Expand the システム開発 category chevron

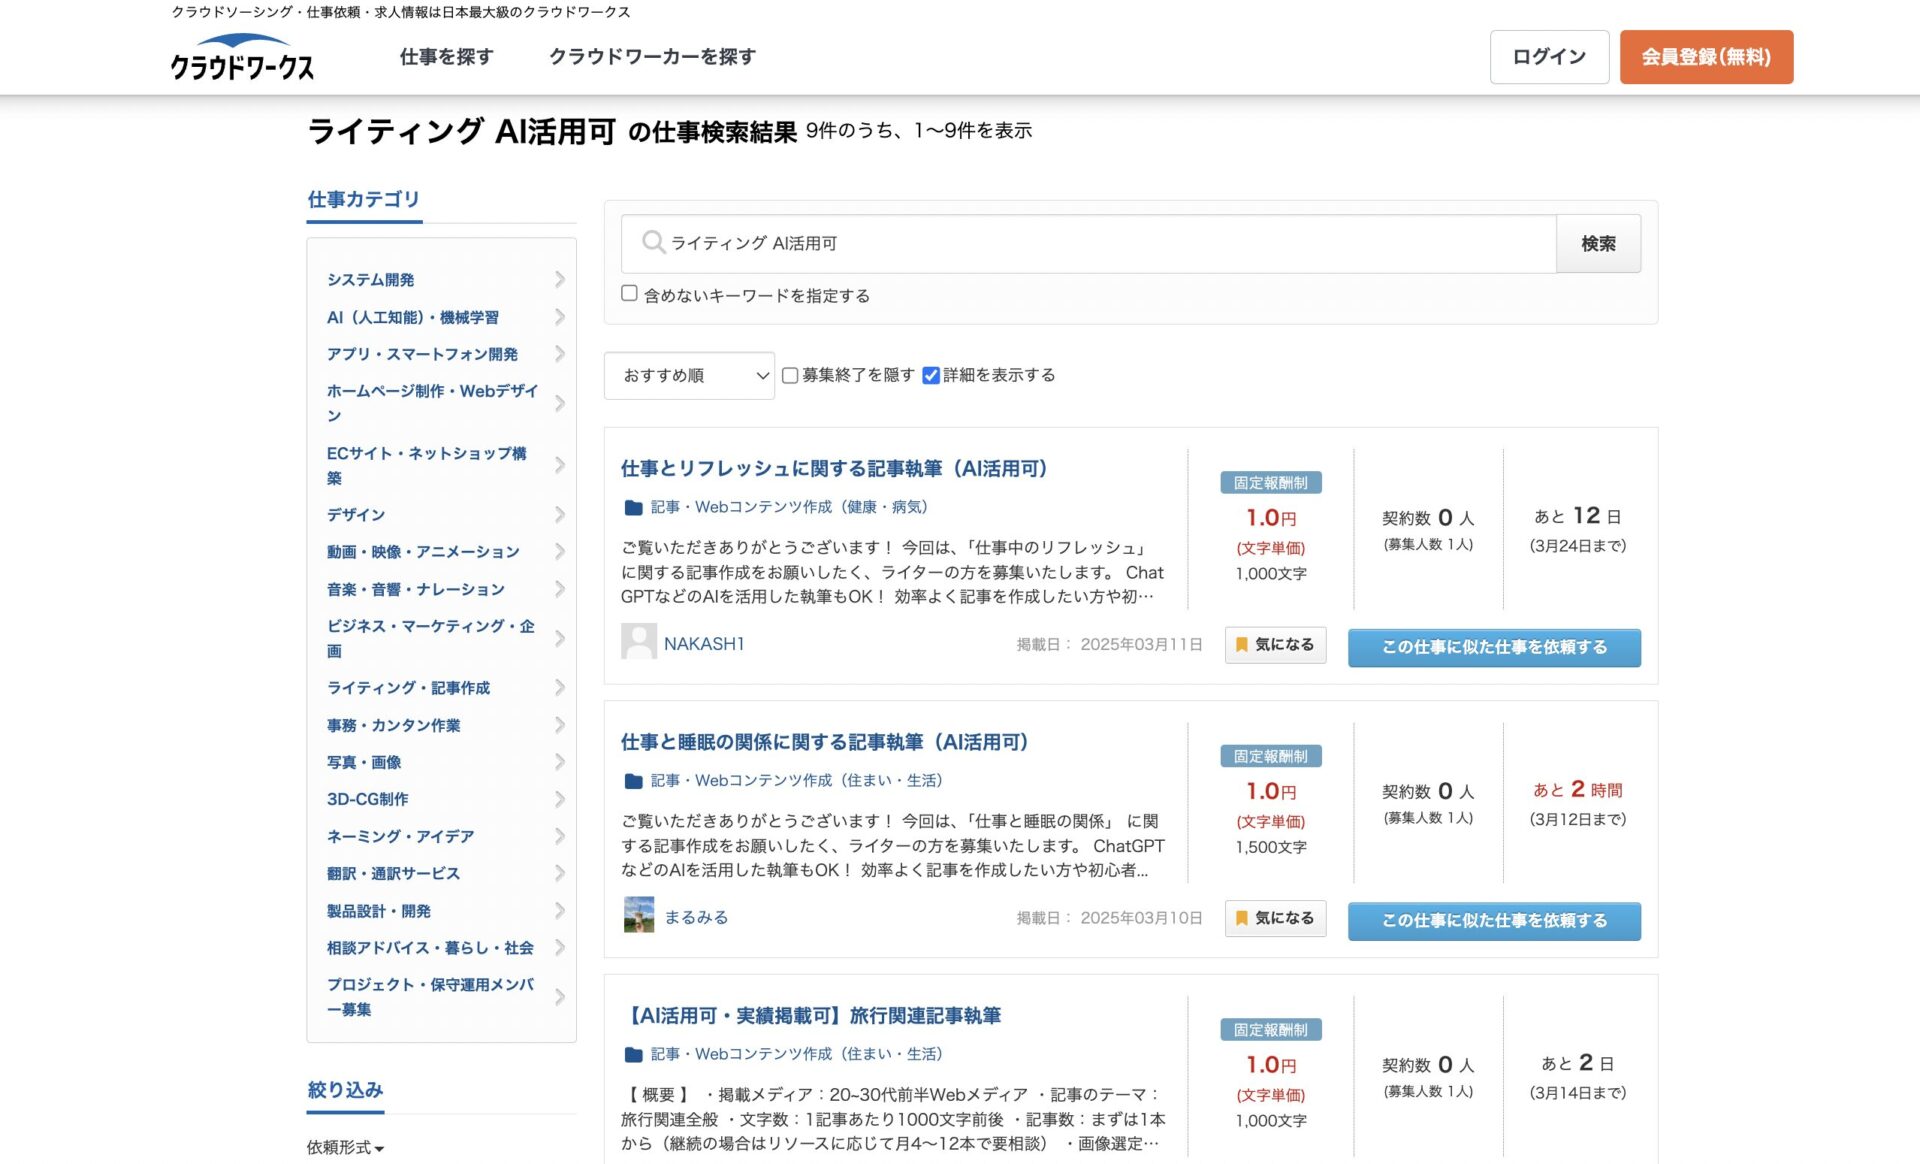click(559, 280)
